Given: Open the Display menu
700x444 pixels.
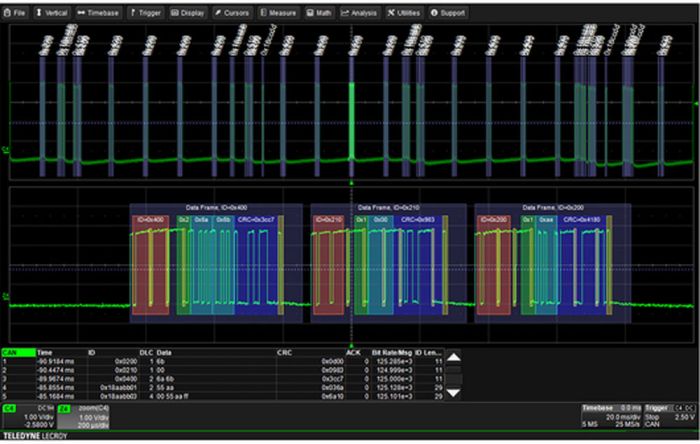Looking at the screenshot, I should click(188, 13).
